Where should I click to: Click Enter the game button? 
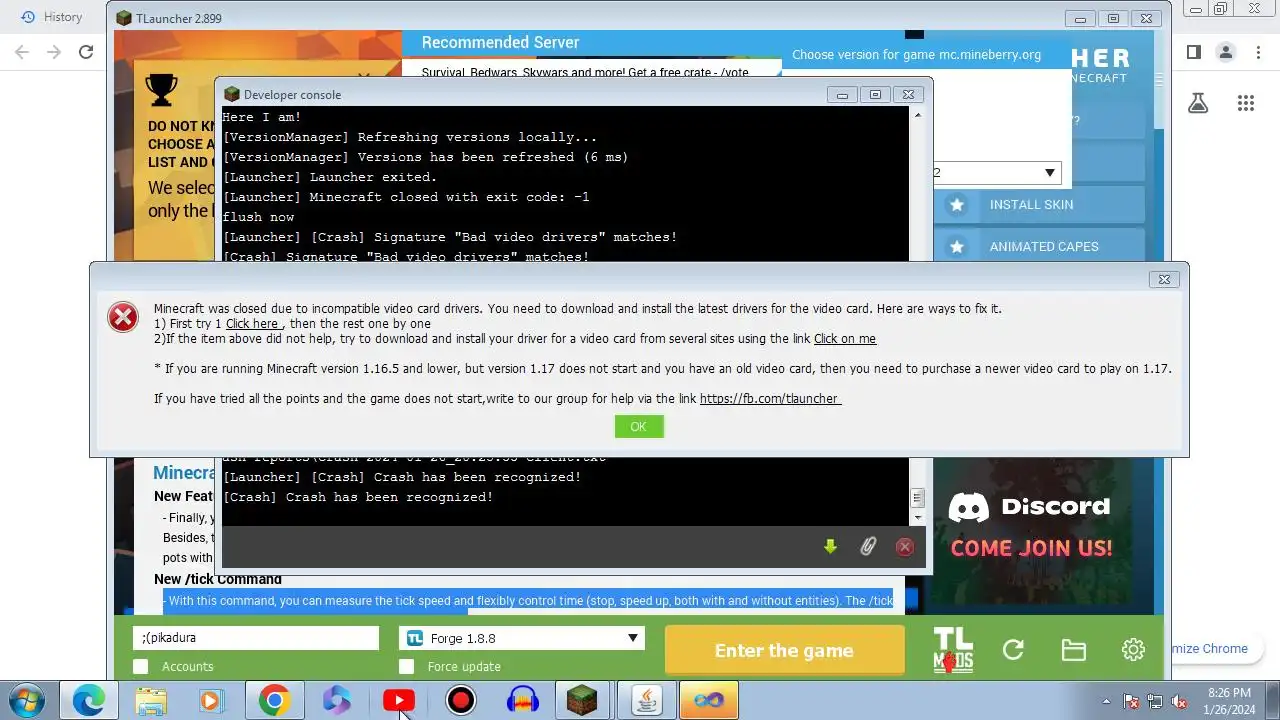click(784, 651)
